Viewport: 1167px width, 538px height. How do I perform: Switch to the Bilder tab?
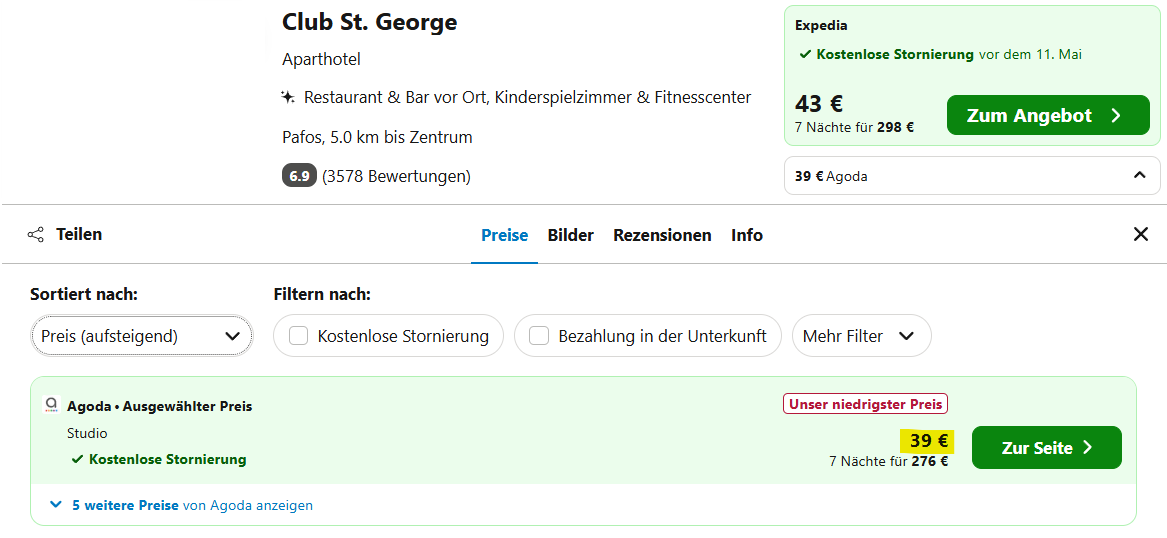click(x=571, y=235)
